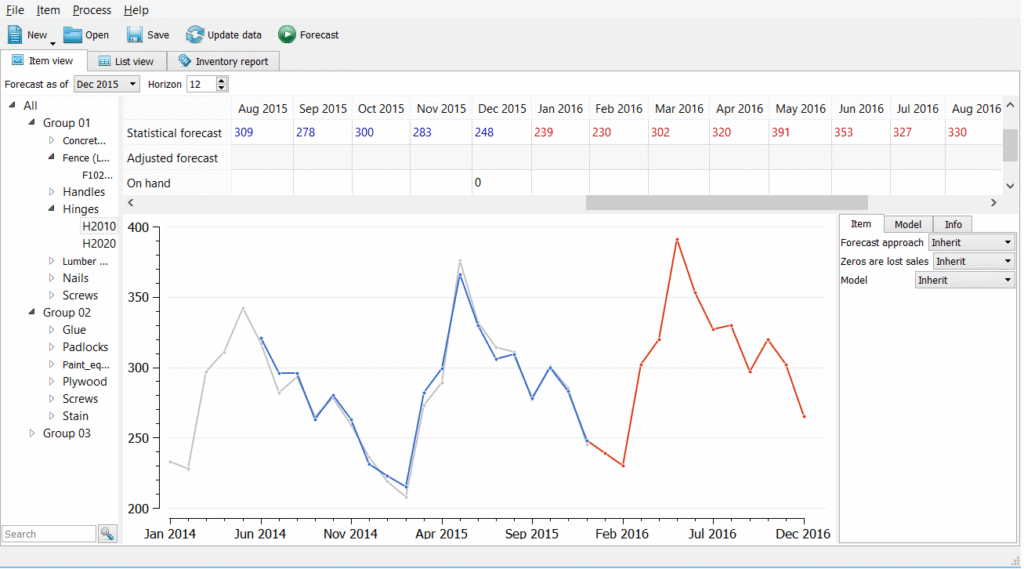The width and height of the screenshot is (1024, 569).
Task: Switch to the Model tab in side panel
Action: pyautogui.click(x=908, y=224)
